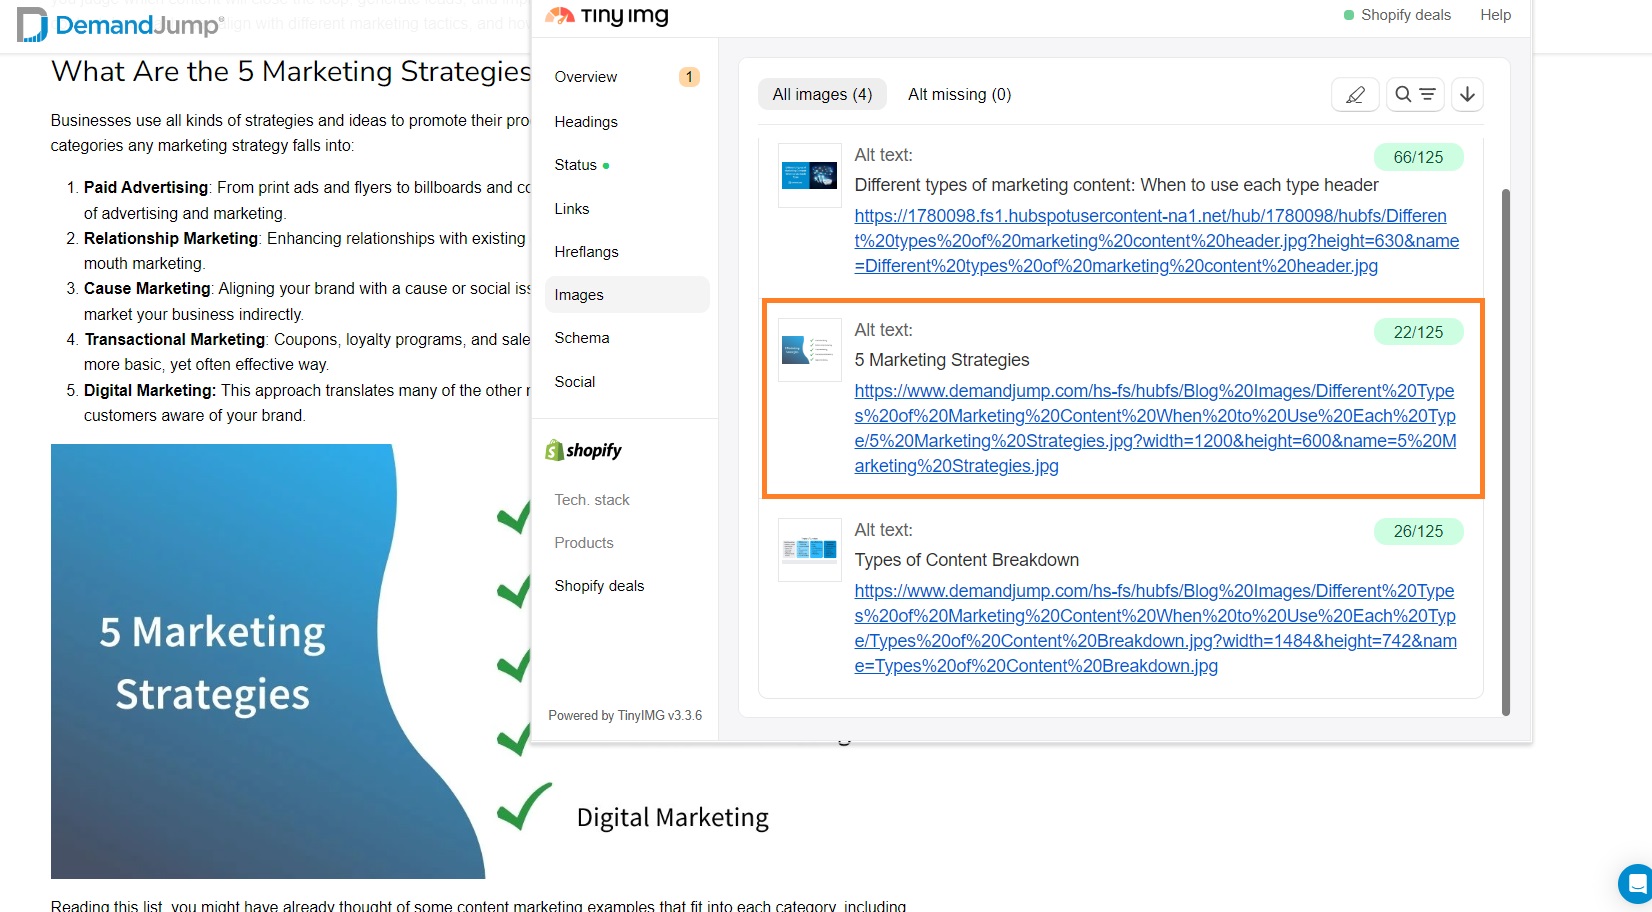
Task: Click the Overview notification badge
Action: (688, 76)
